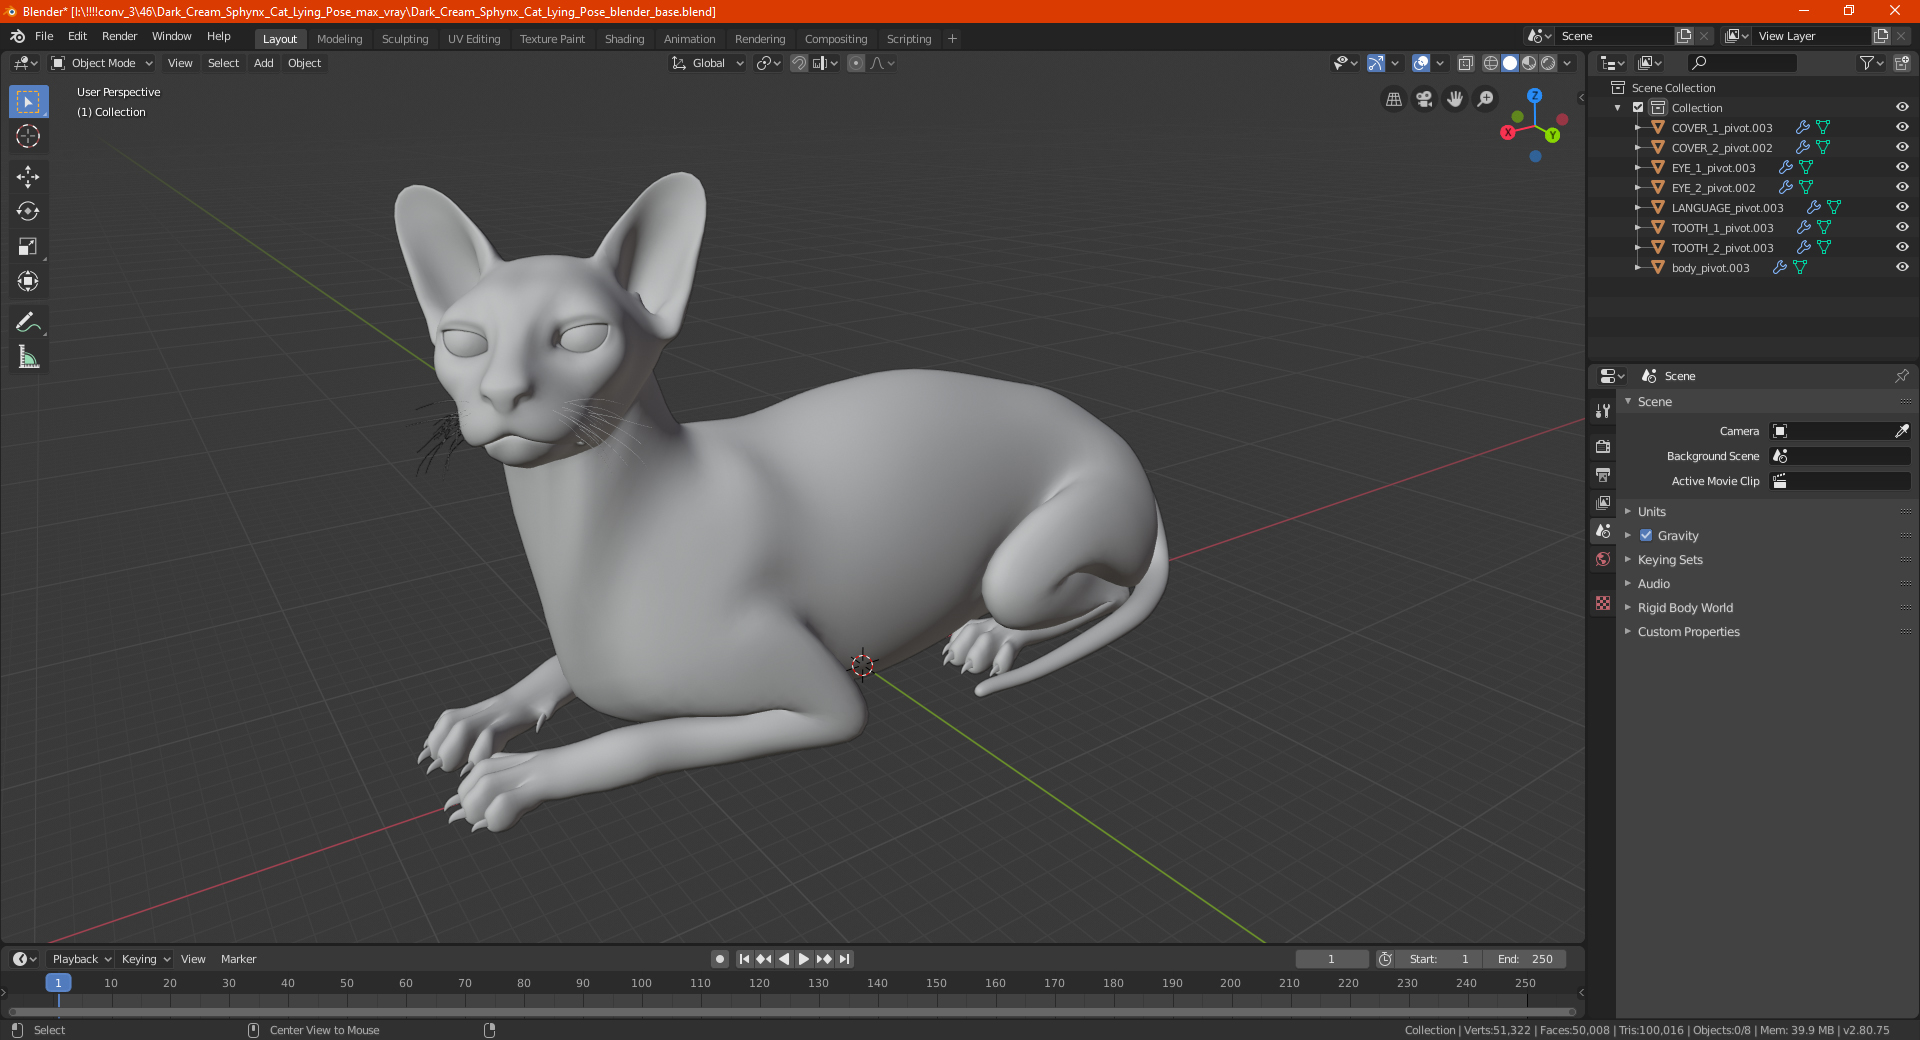Pin the Scene properties panel
Image resolution: width=1920 pixels, height=1040 pixels.
(1901, 376)
